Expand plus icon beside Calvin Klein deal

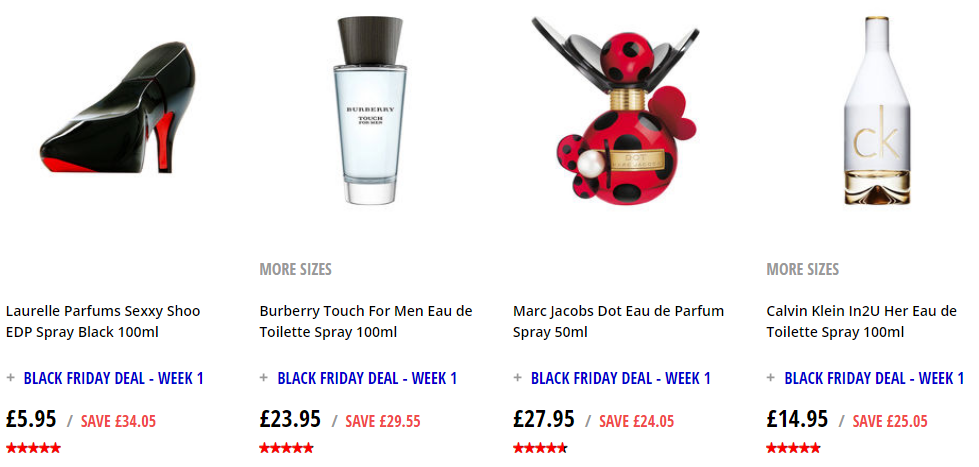[771, 378]
